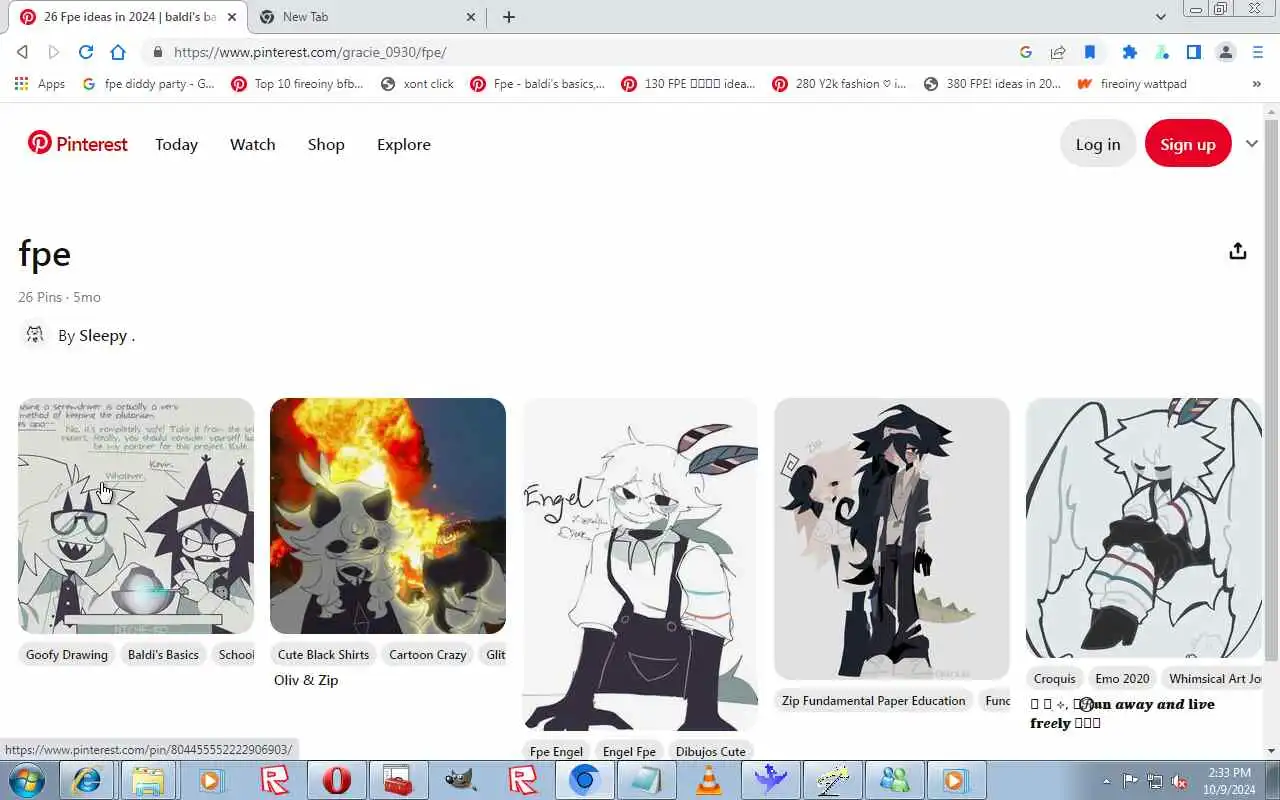The width and height of the screenshot is (1280, 800).
Task: Open the Sleepy . author link
Action: pos(107,336)
